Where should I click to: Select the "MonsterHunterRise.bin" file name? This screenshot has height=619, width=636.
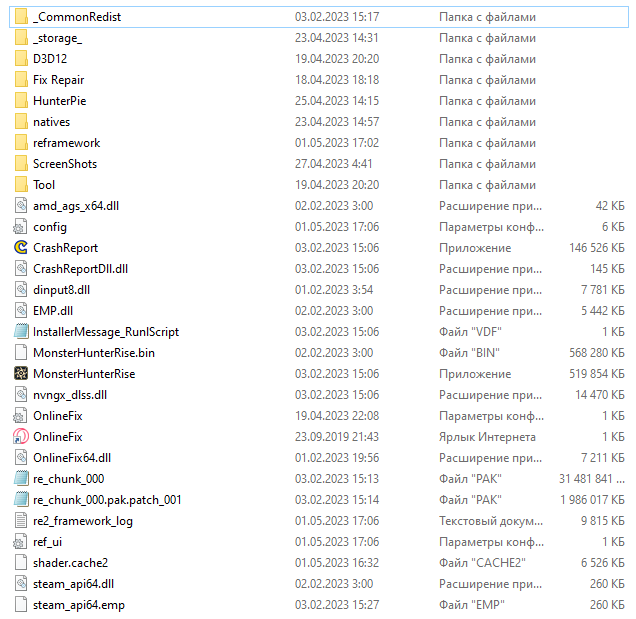[94, 353]
